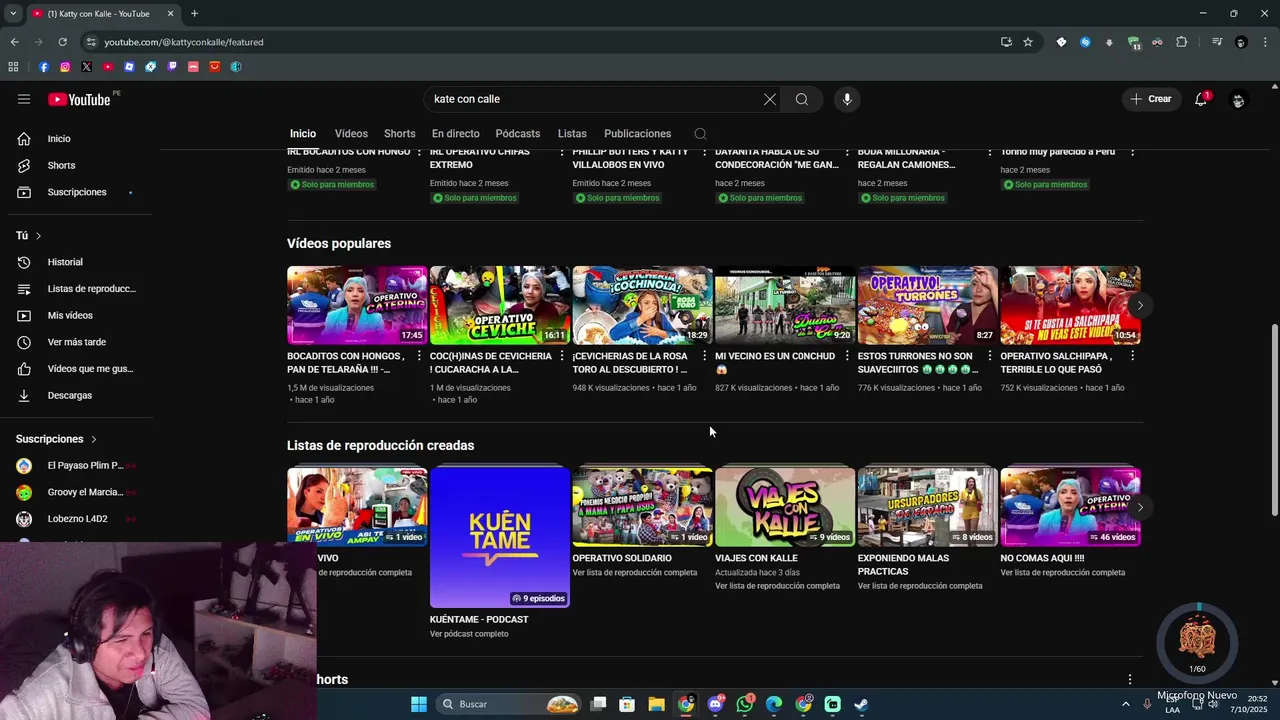The image size is (1280, 720).
Task: Open KUÉNTAME podcast thumbnail
Action: click(499, 537)
